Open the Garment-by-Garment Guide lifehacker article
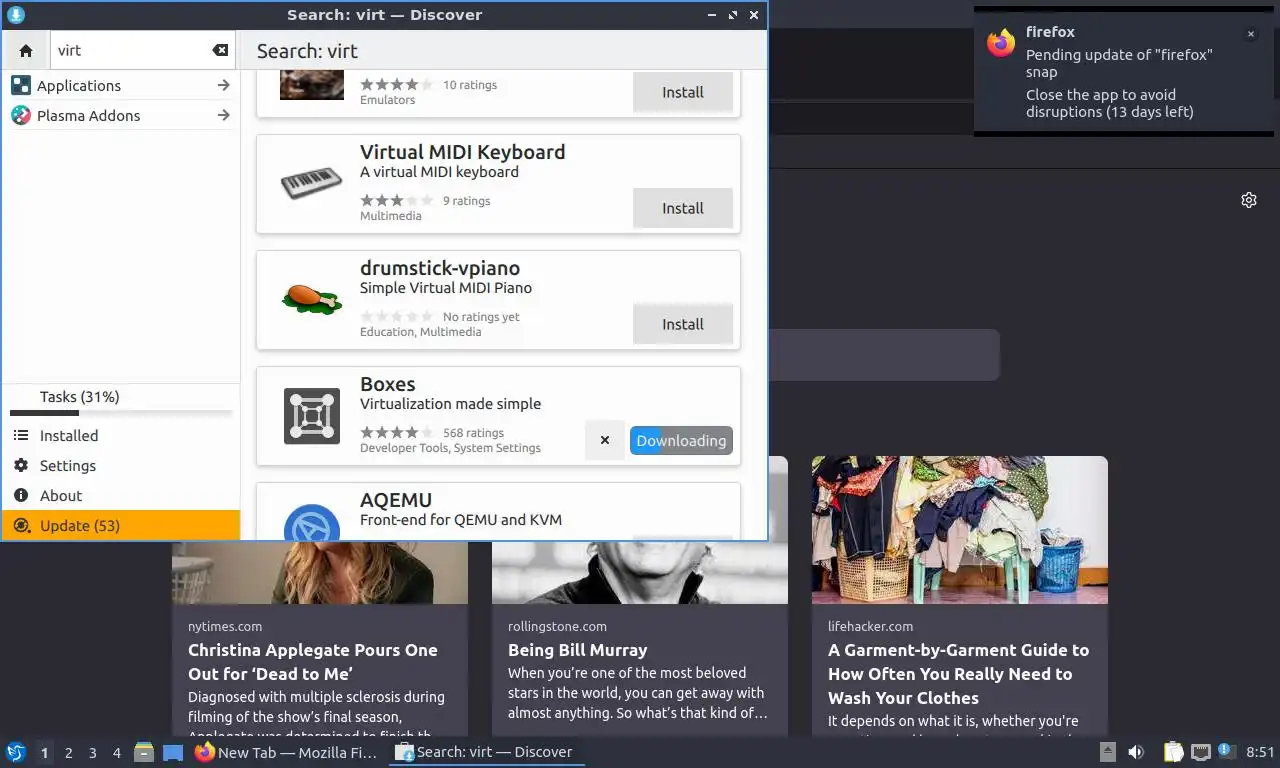The width and height of the screenshot is (1280, 768). (x=960, y=674)
